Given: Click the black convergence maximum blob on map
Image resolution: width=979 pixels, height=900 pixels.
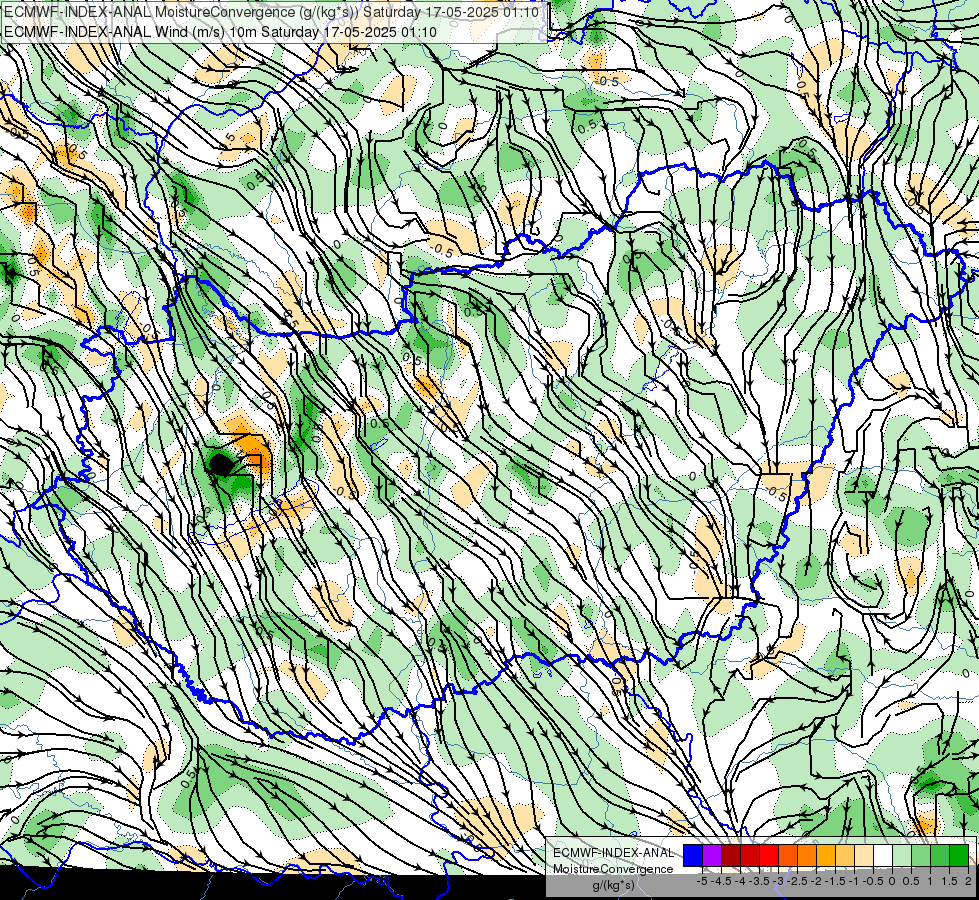Looking at the screenshot, I should tap(220, 464).
